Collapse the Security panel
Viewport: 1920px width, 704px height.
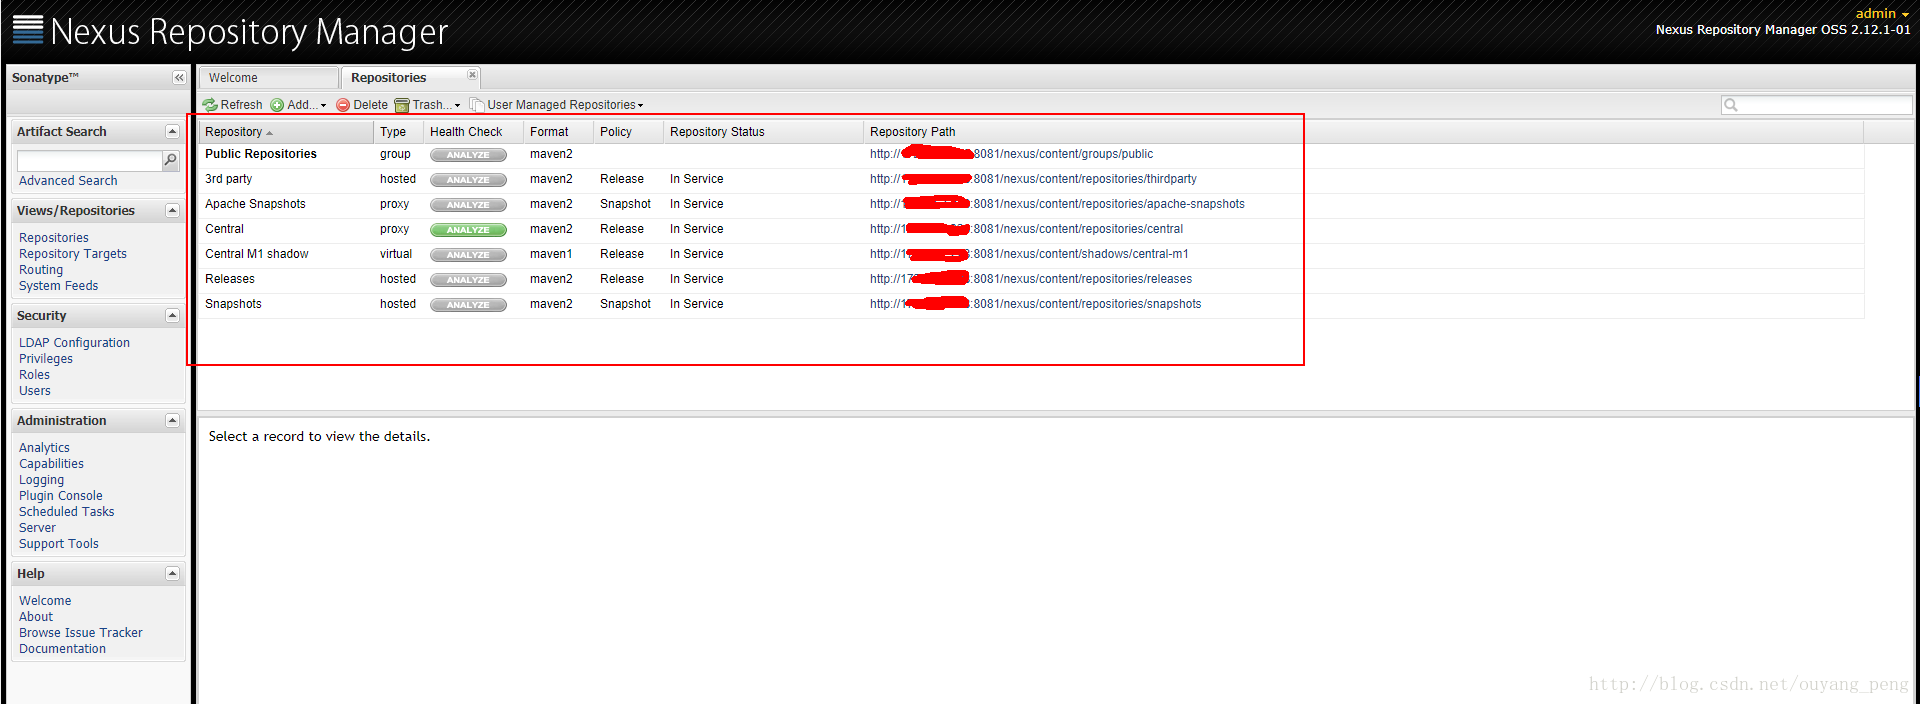(172, 316)
